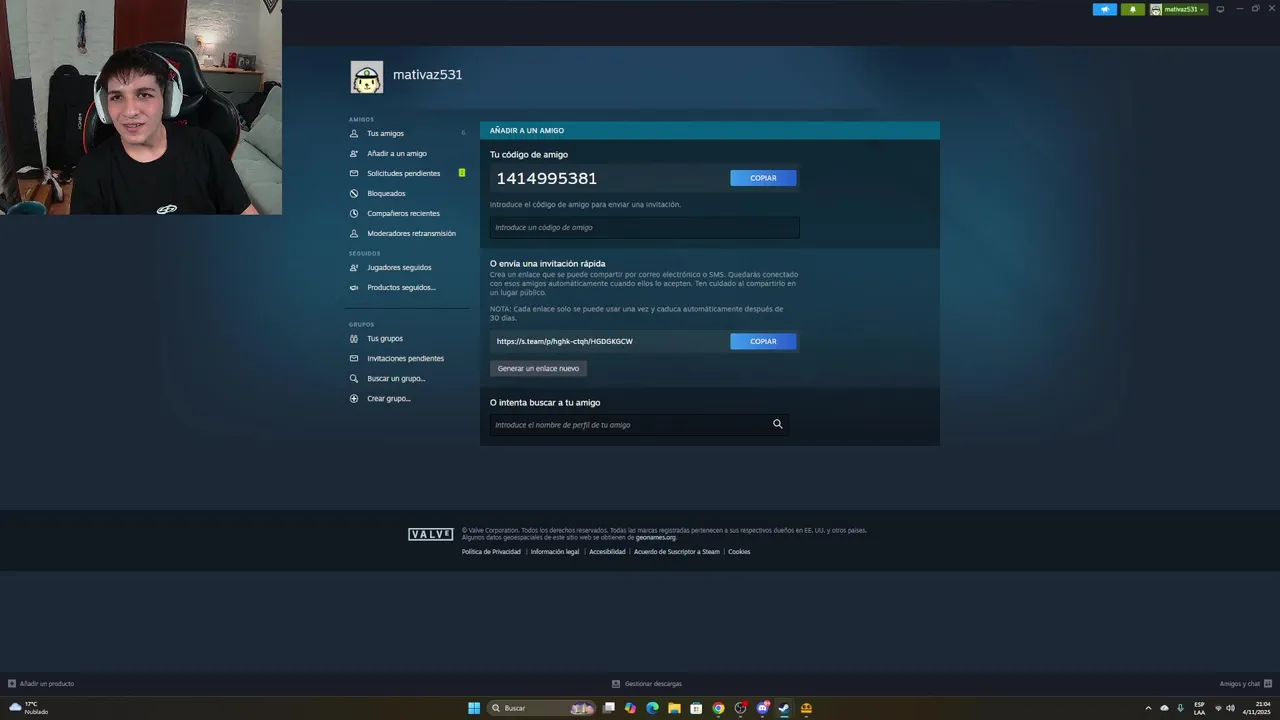Viewport: 1280px width, 720px height.
Task: Click the icon beside Jugadores seguidos
Action: (x=354, y=267)
